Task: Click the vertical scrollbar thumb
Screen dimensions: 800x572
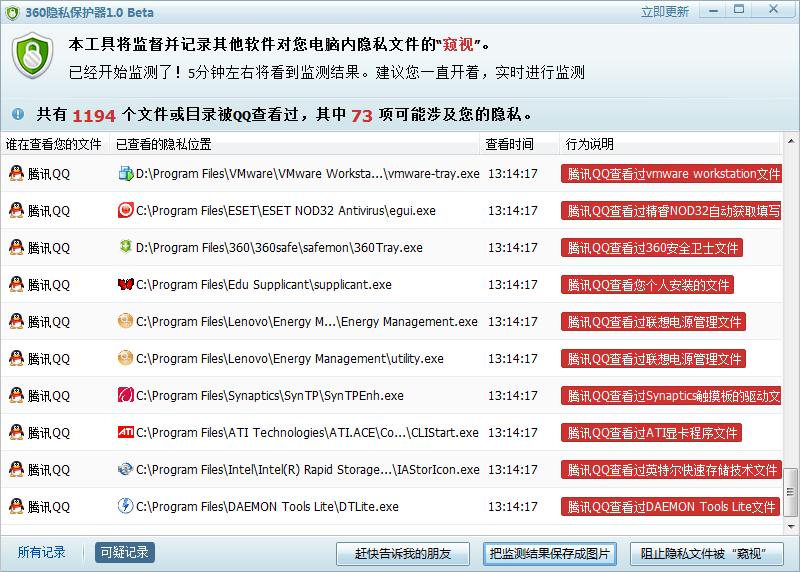Action: pos(790,491)
